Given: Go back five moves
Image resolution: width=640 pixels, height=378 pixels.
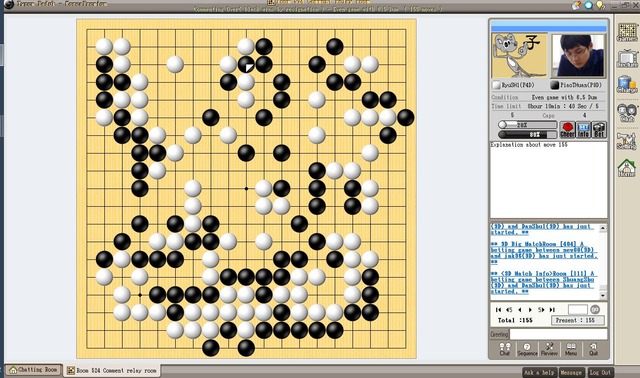Looking at the screenshot, I should click(509, 310).
